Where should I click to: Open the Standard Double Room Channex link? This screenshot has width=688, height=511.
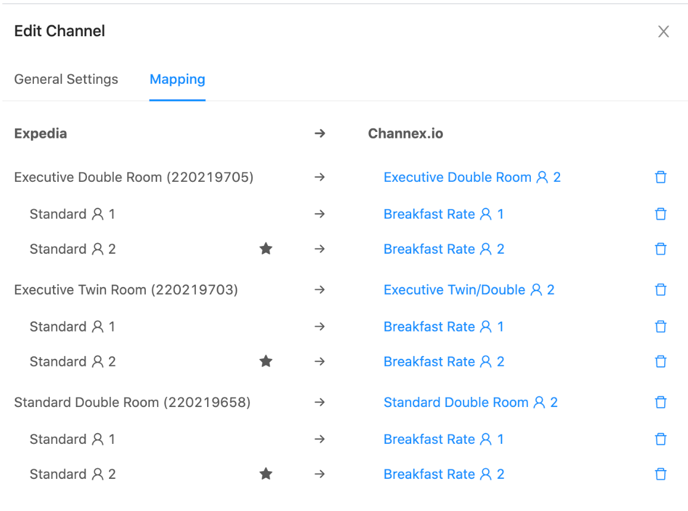click(x=470, y=402)
